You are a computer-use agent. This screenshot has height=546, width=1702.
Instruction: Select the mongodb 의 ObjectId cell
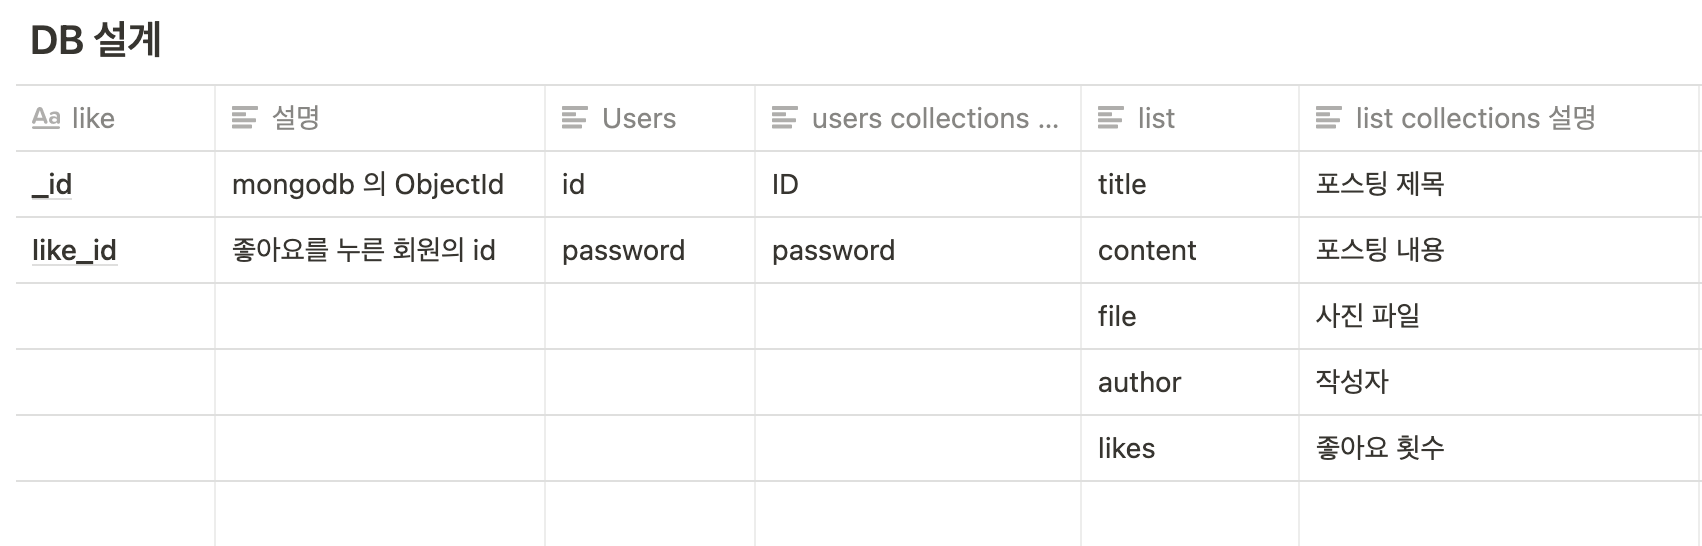point(380,184)
